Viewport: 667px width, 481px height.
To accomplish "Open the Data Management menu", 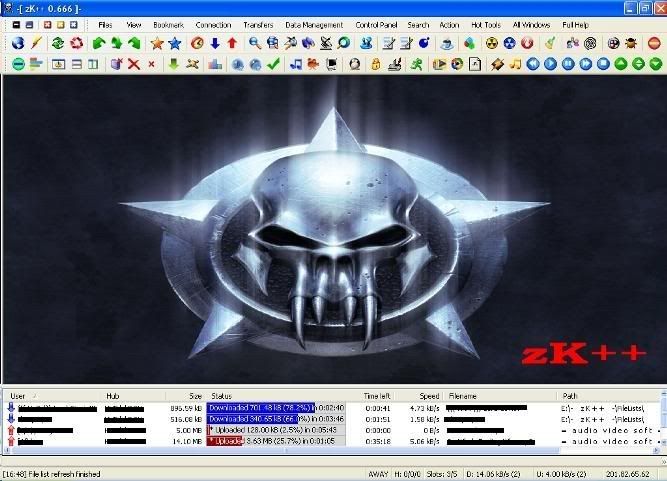I will pos(314,25).
